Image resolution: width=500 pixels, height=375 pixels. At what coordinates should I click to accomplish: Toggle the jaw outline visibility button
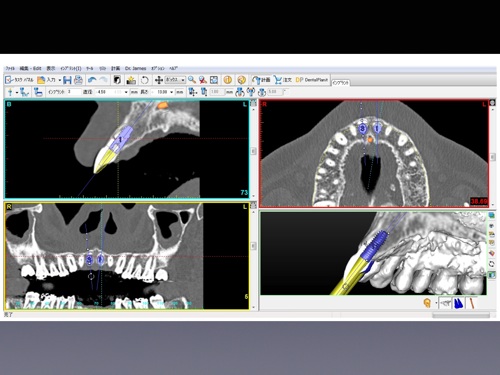point(445,303)
